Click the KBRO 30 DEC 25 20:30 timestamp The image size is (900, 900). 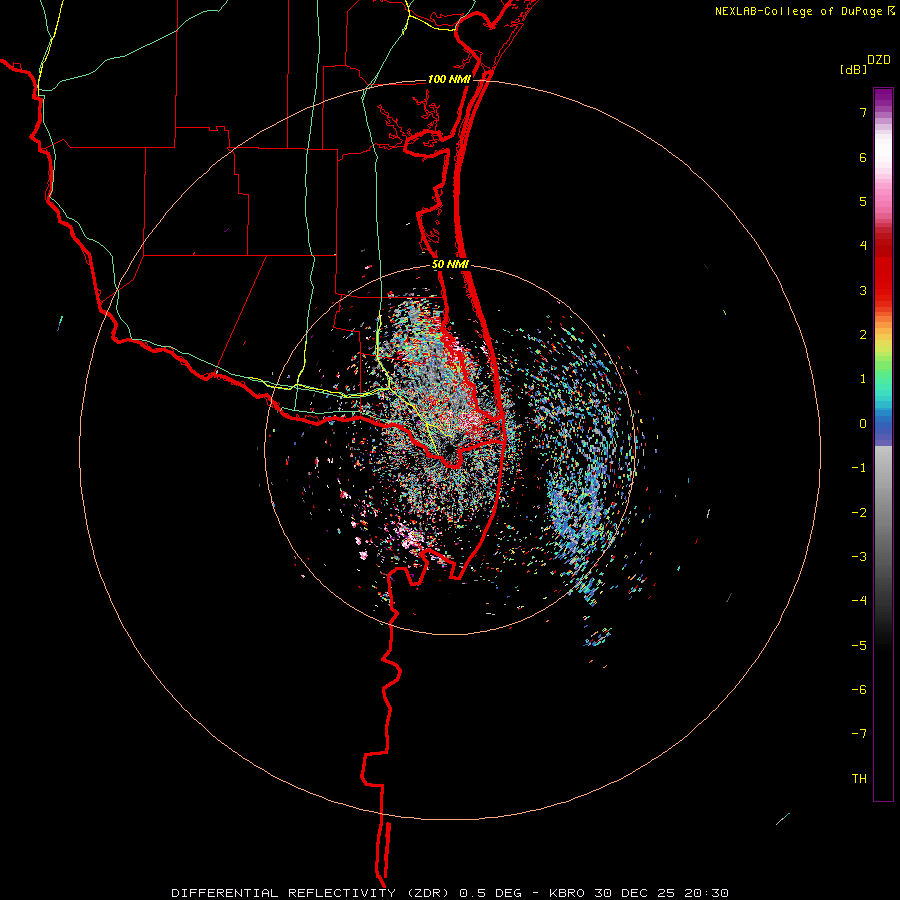pyautogui.click(x=639, y=893)
